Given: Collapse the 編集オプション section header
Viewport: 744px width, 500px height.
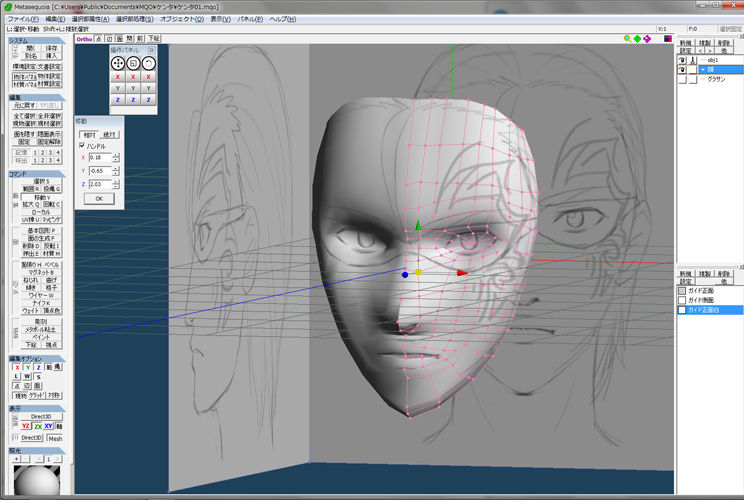Looking at the screenshot, I should tap(36, 359).
